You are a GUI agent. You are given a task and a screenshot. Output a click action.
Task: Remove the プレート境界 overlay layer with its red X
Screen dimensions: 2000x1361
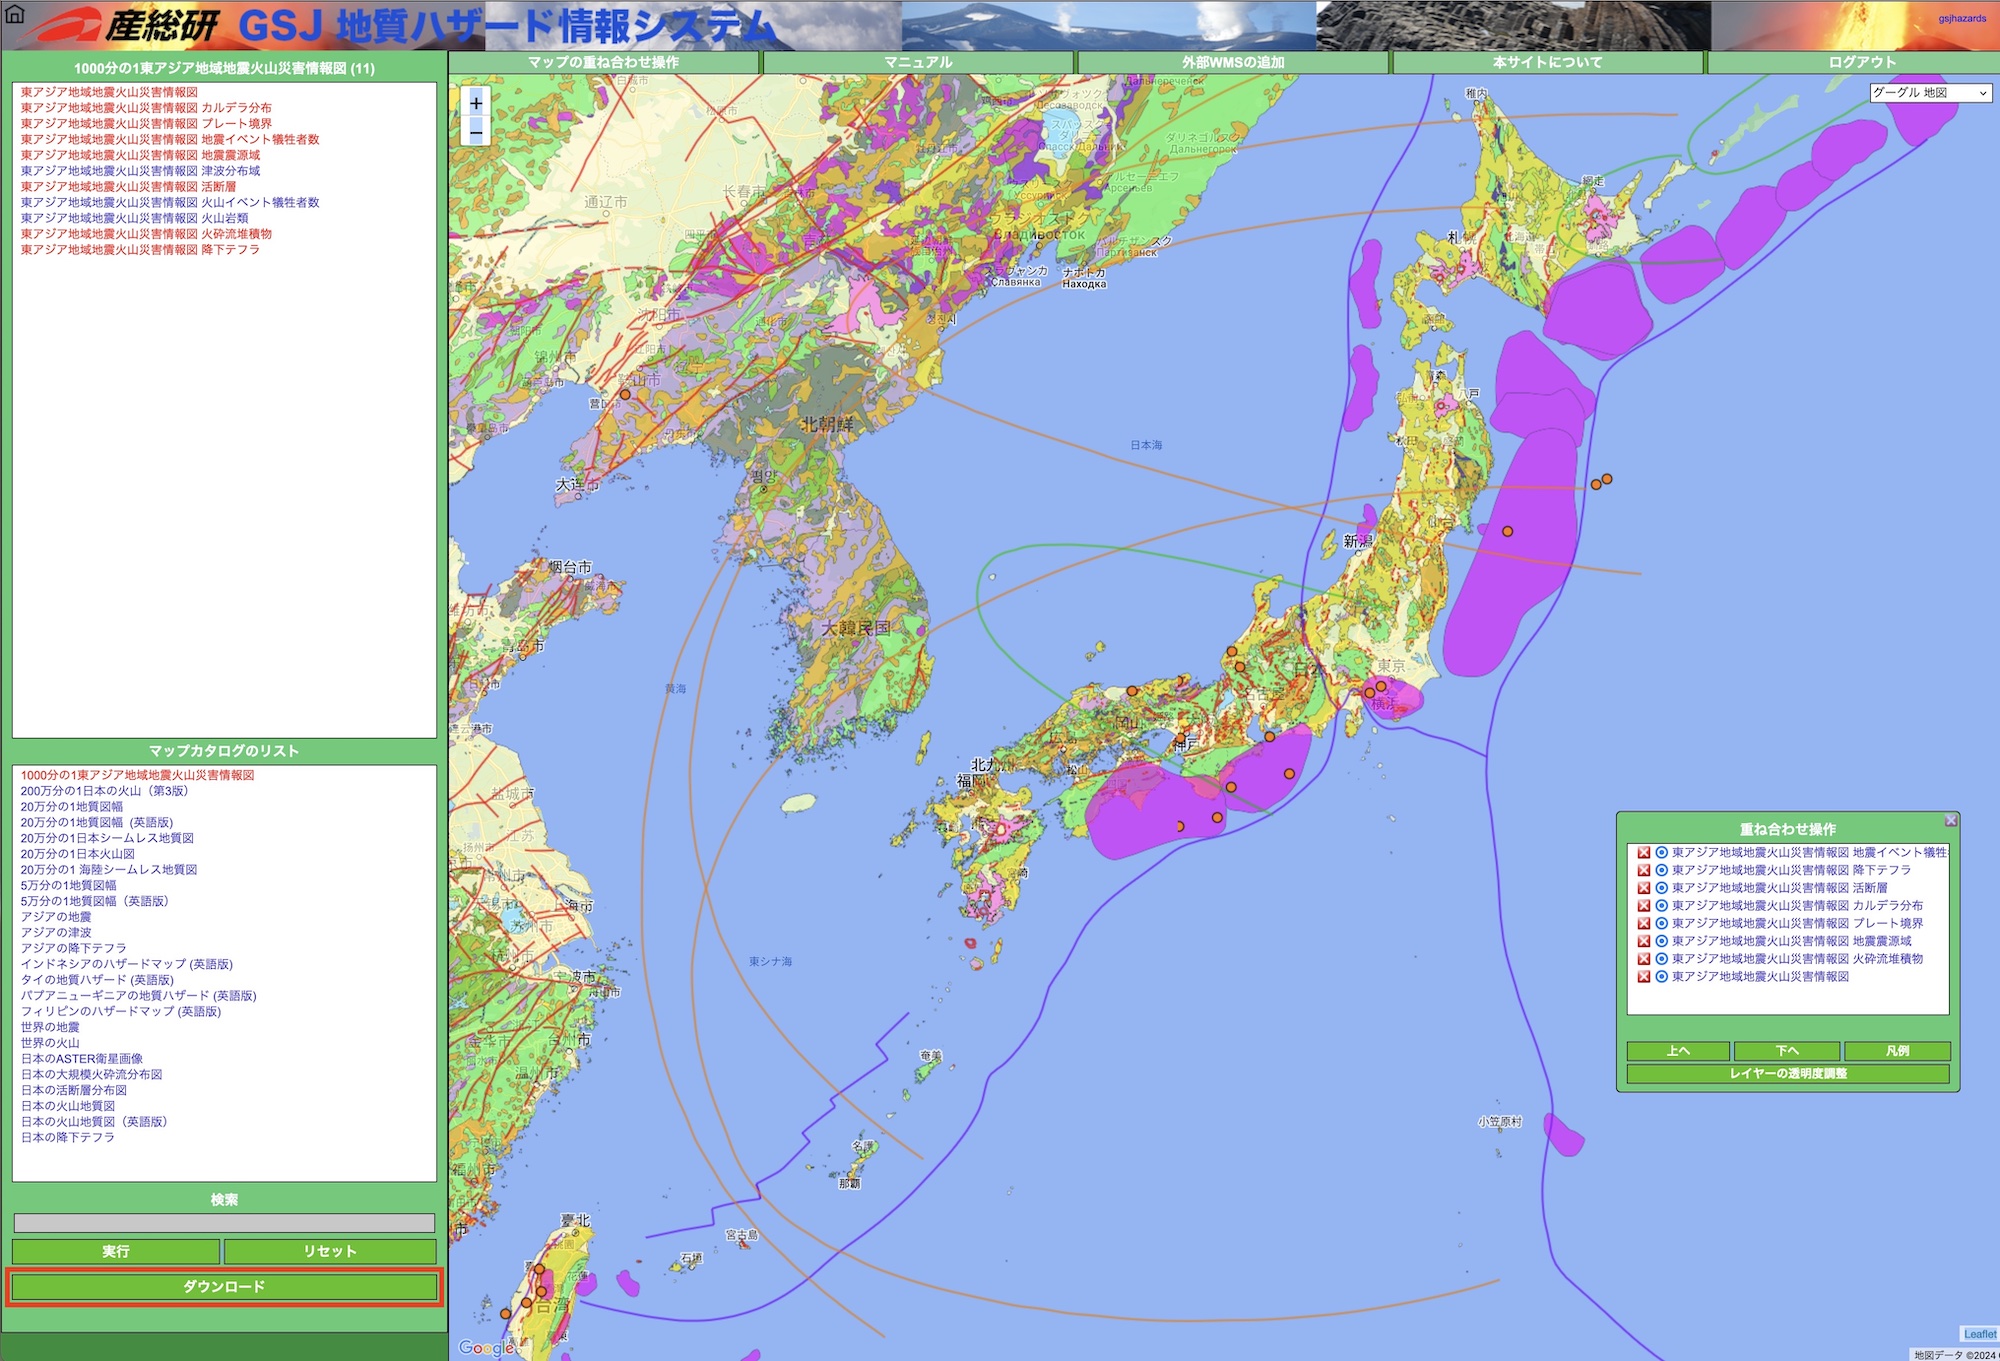[x=1643, y=924]
